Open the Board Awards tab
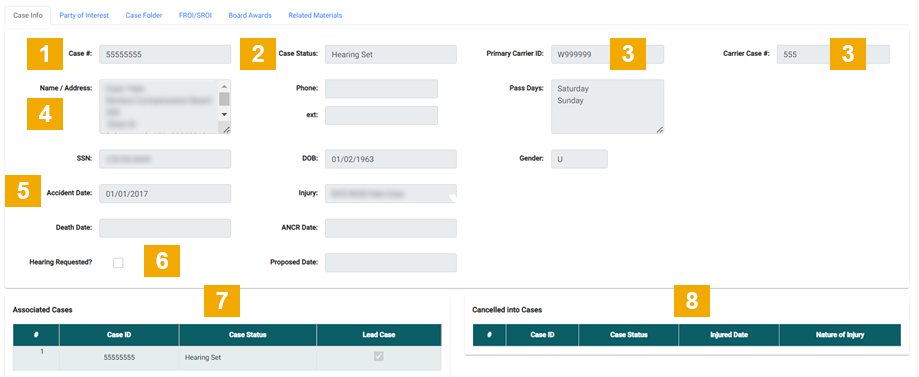The height and width of the screenshot is (377, 919). tap(250, 15)
